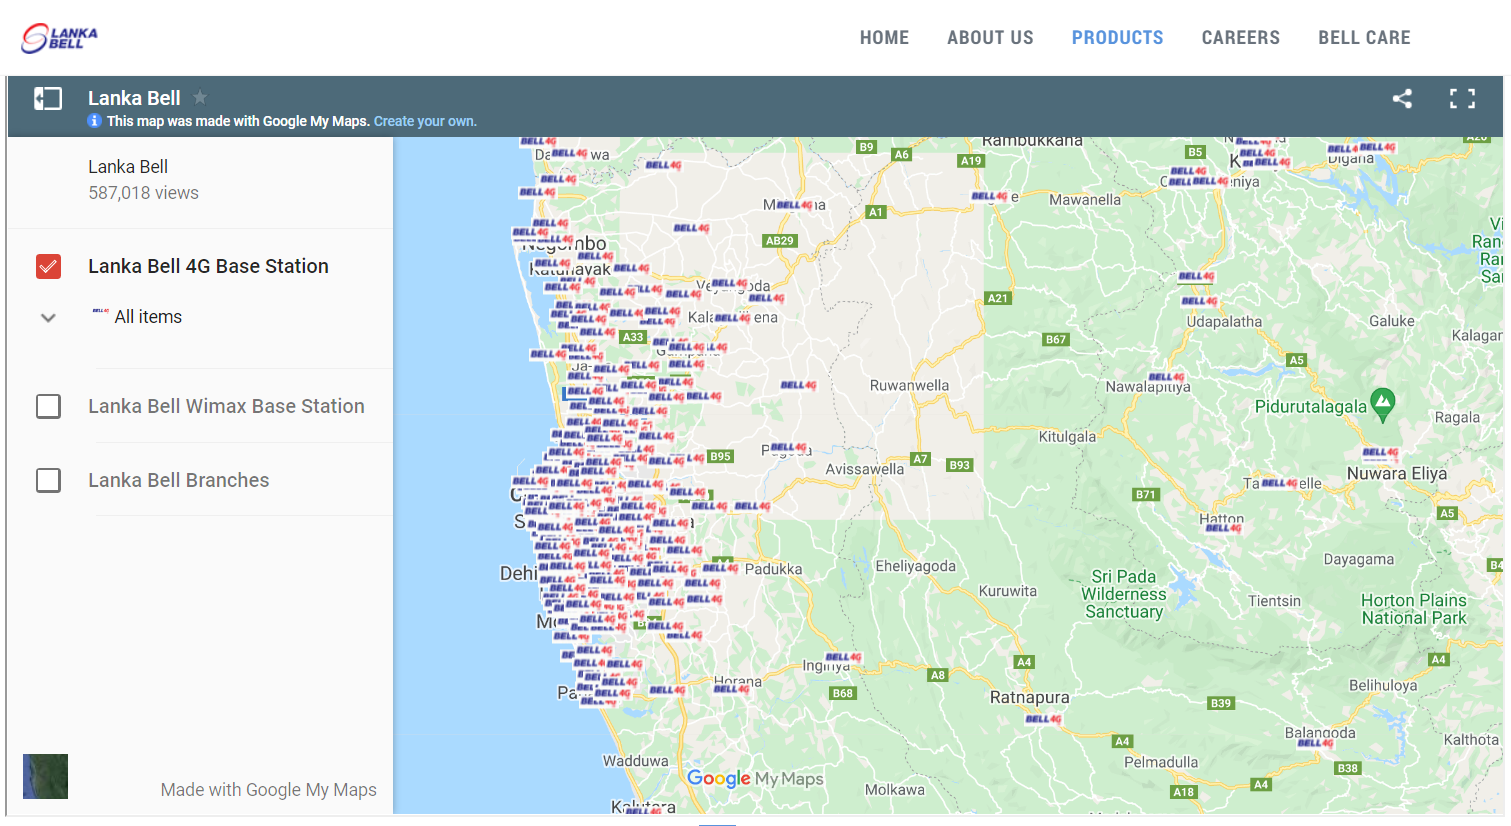The image size is (1511, 826).
Task: Click the Bell 4G marker above Ruwanwella
Action: 798,385
